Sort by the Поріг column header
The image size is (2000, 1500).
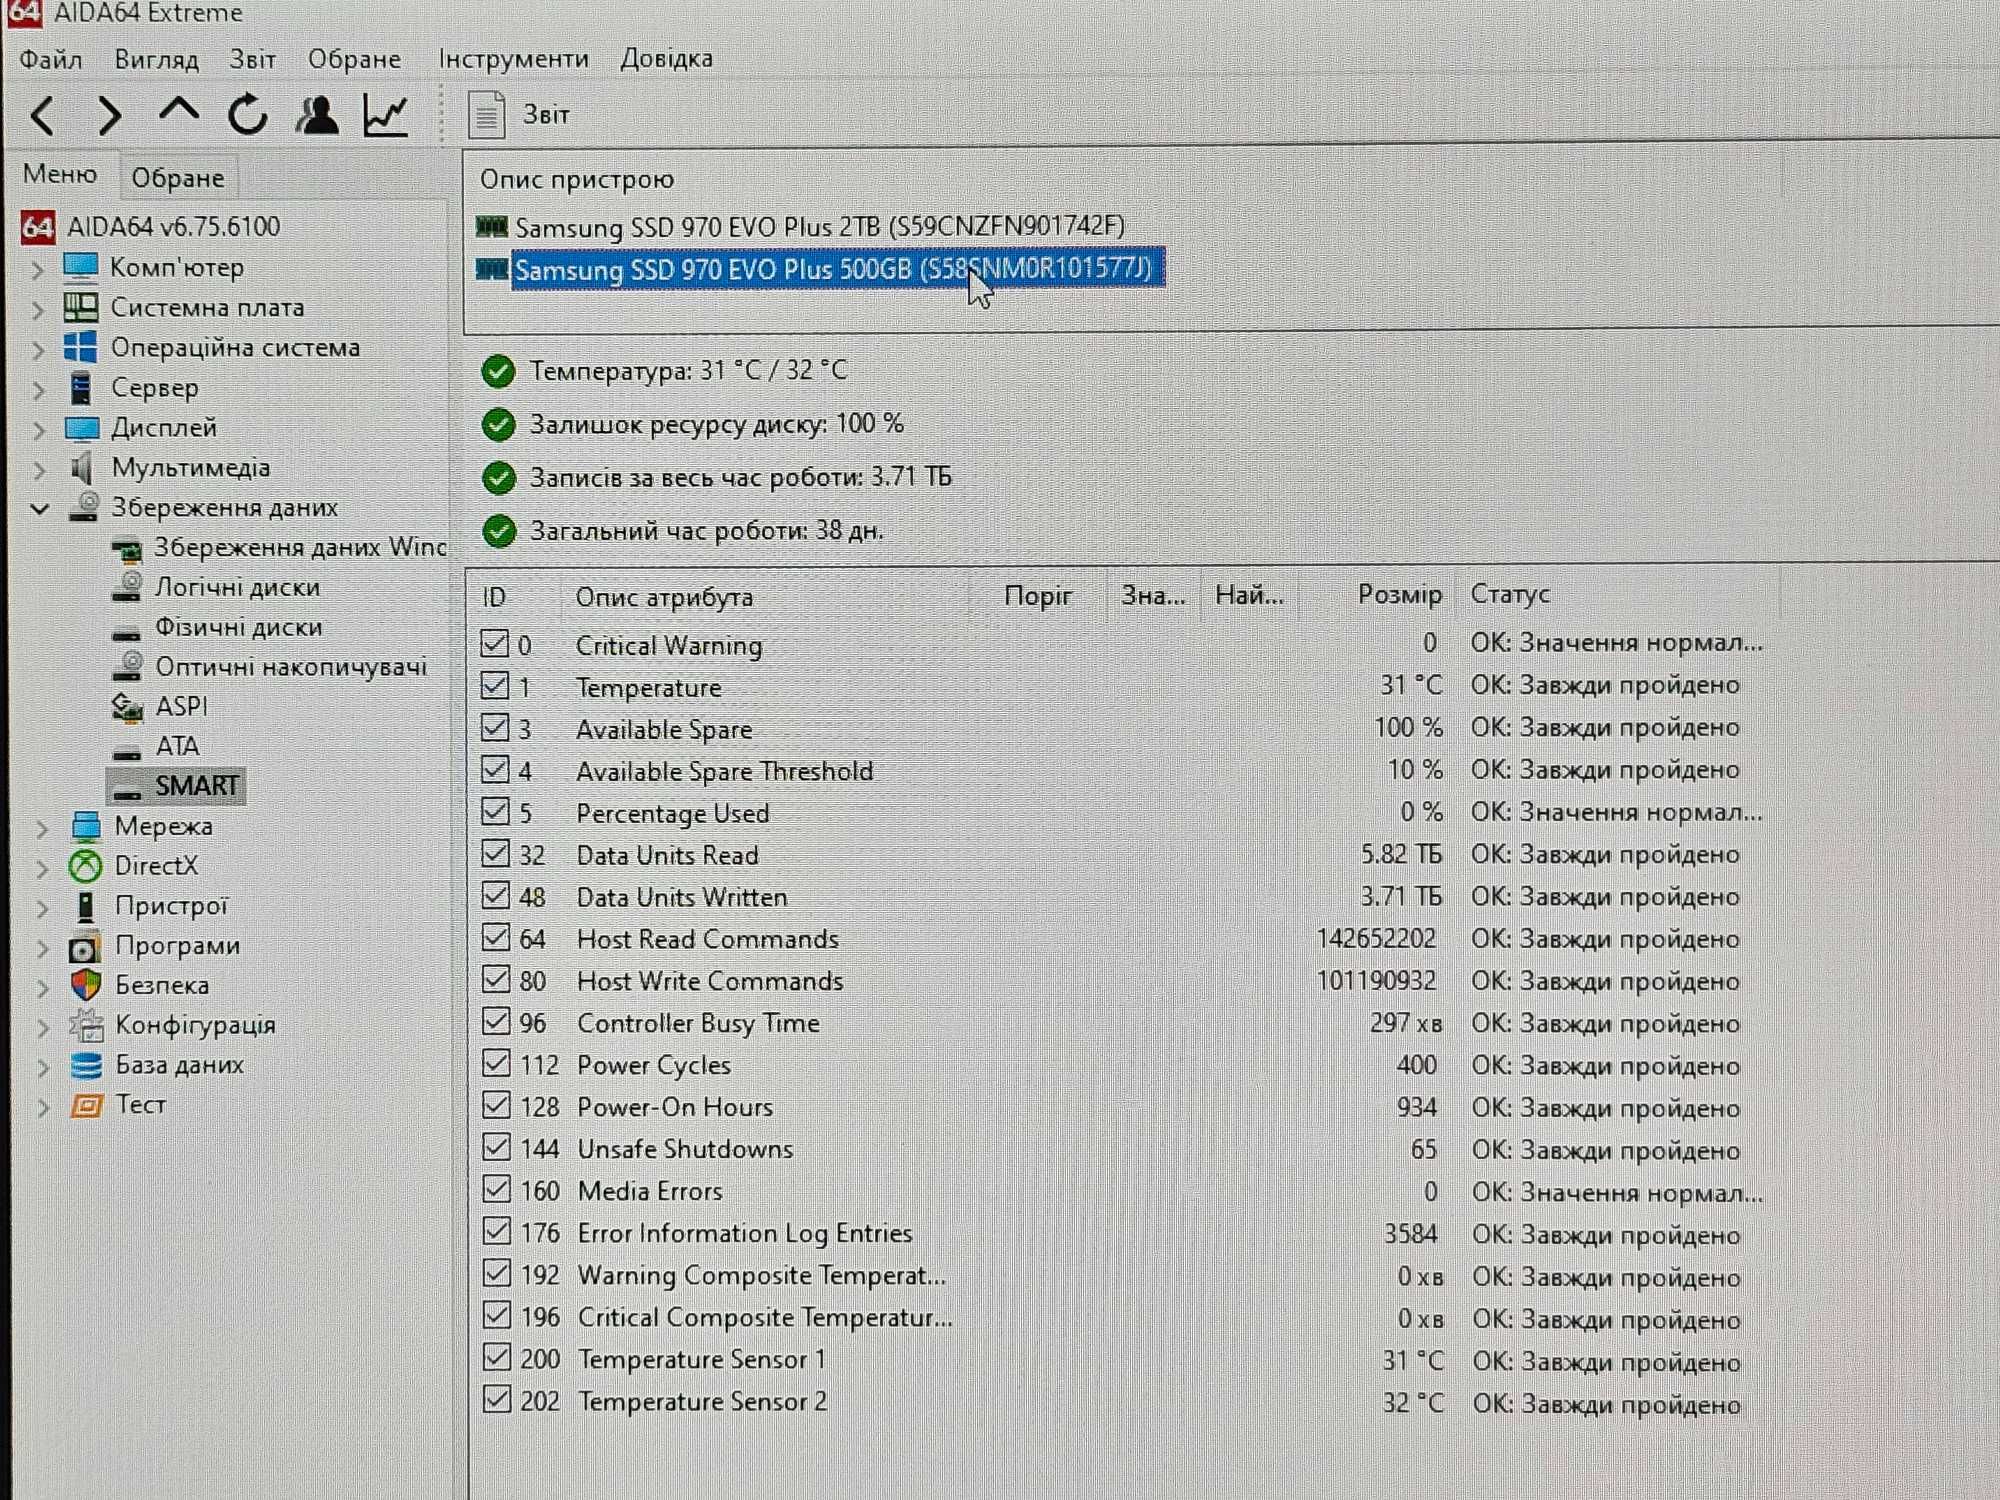(1038, 596)
